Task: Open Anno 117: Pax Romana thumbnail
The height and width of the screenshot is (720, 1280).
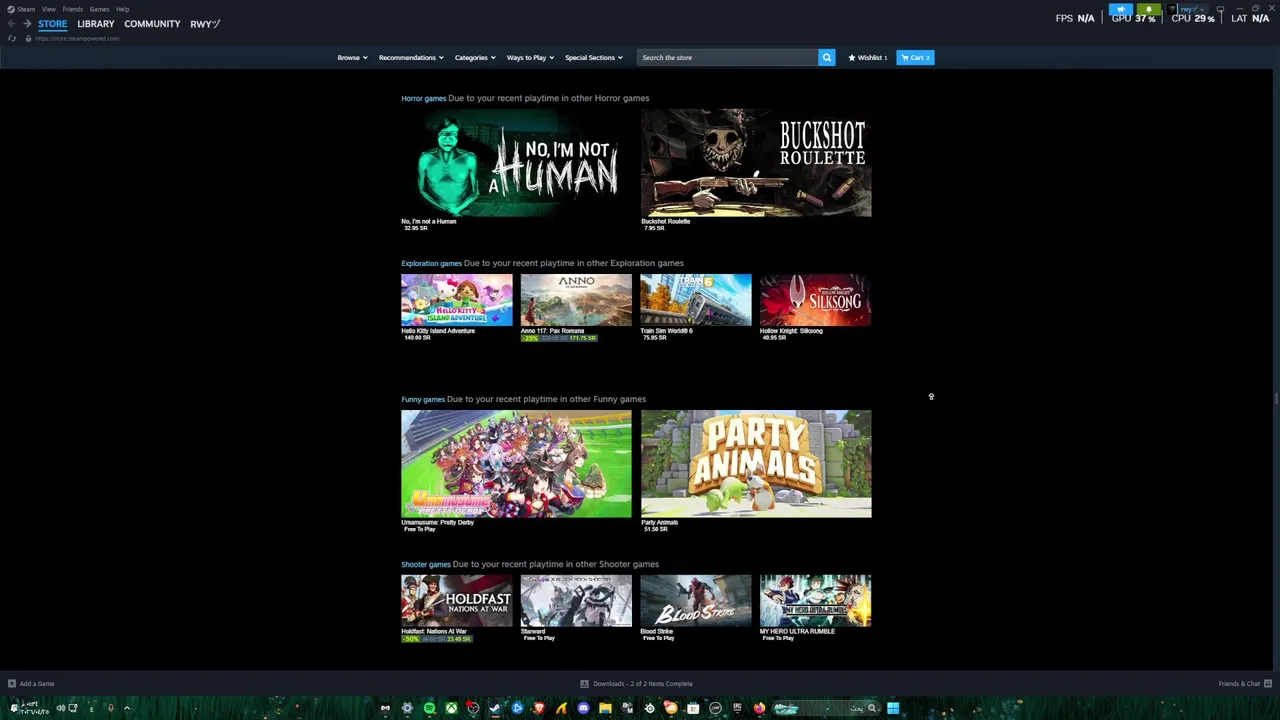Action: point(576,300)
